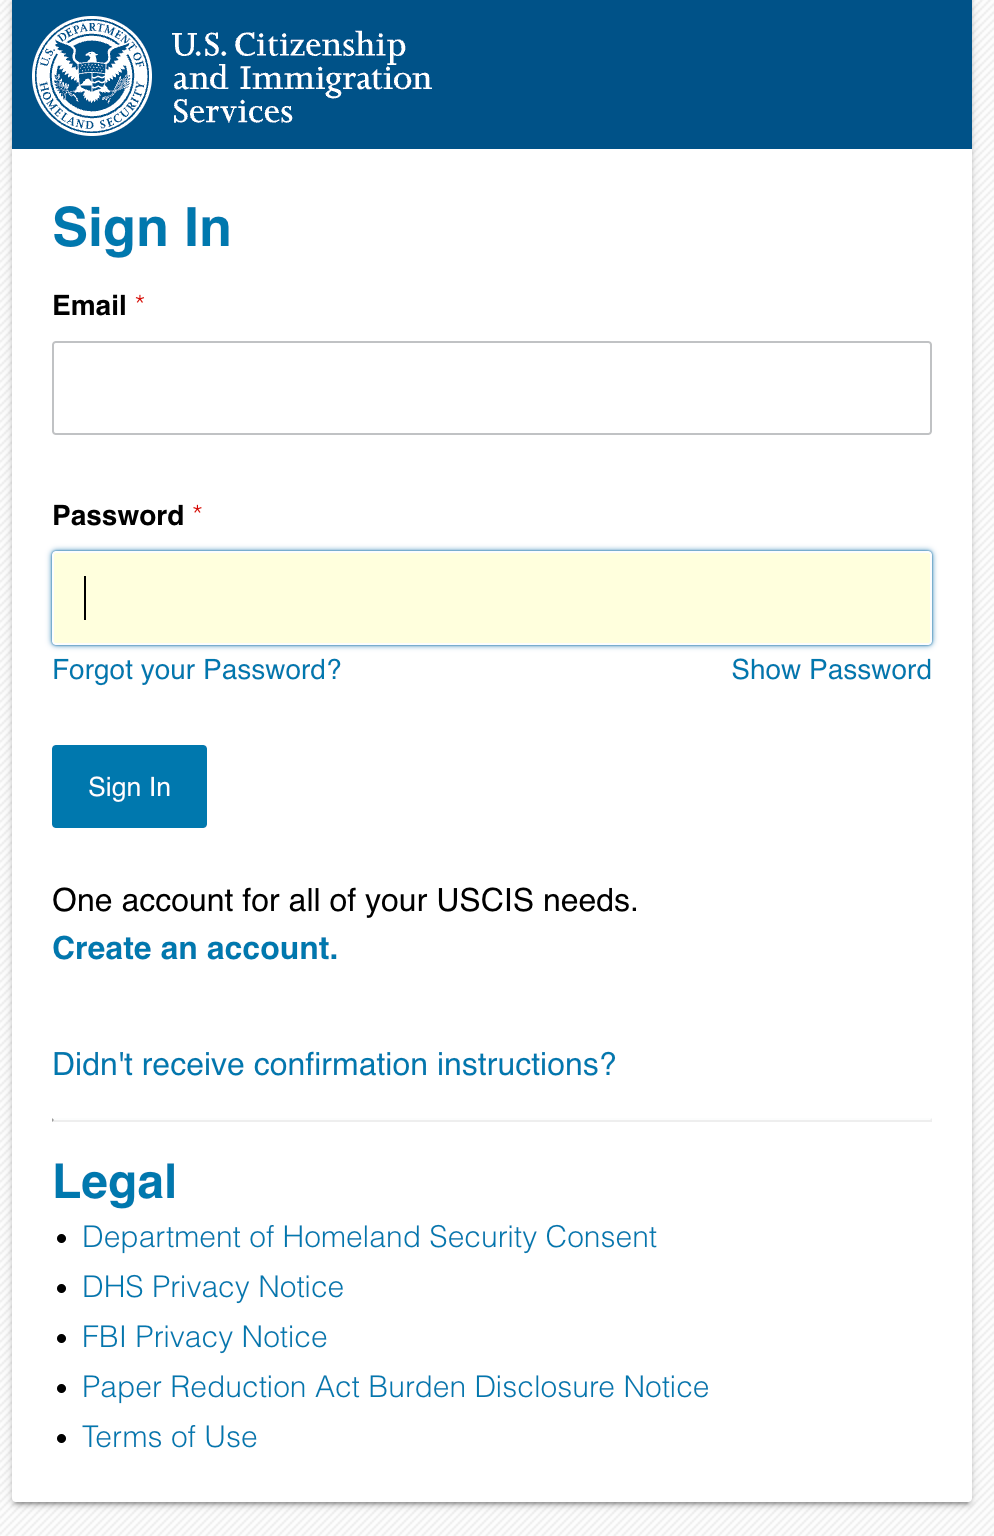This screenshot has width=994, height=1536.
Task: Open the Forgot your Password link
Action: click(197, 670)
